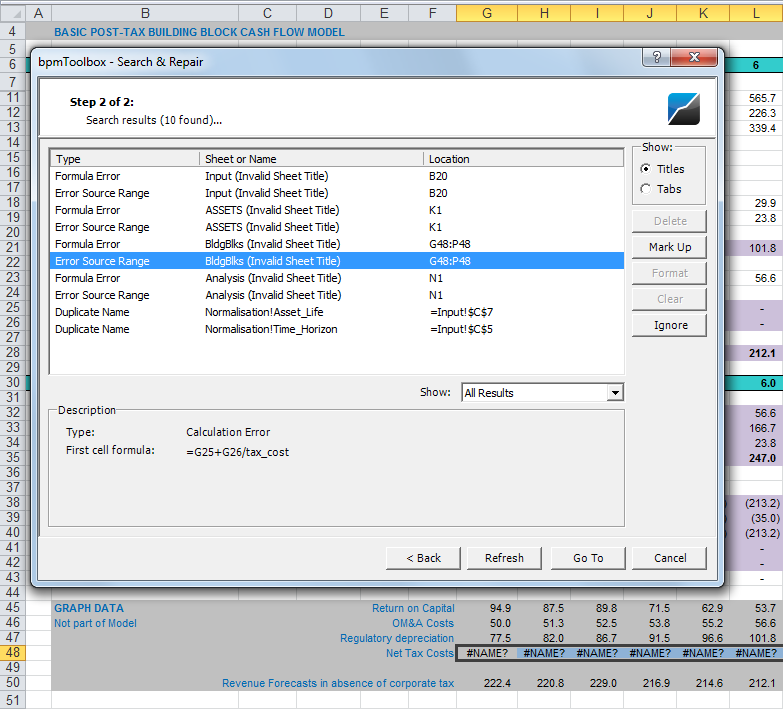Image resolution: width=783 pixels, height=709 pixels.
Task: Sort by Sheet or Name column header
Action: (x=312, y=159)
